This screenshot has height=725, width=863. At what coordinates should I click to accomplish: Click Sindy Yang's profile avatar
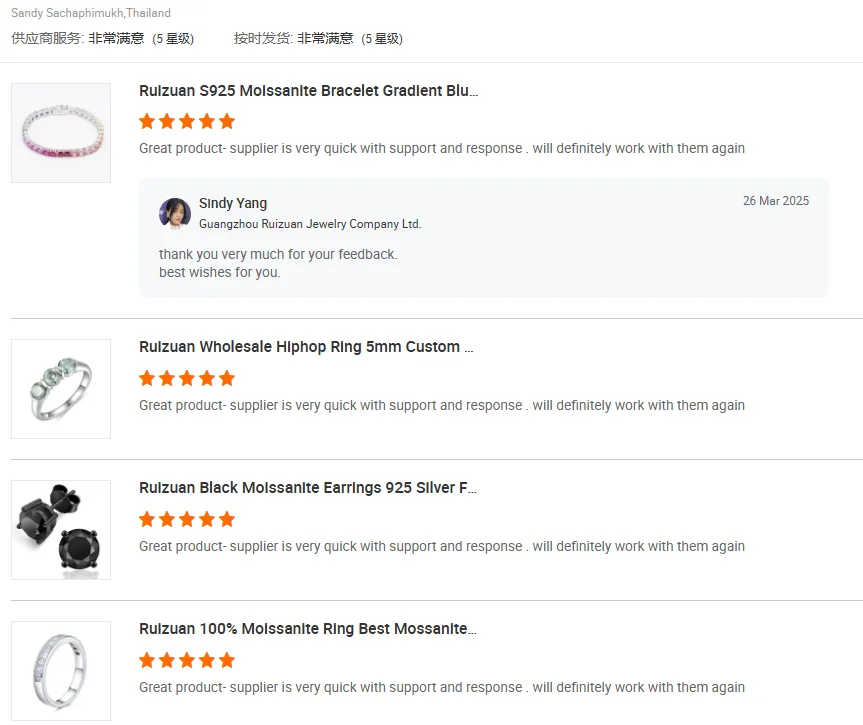(x=175, y=213)
